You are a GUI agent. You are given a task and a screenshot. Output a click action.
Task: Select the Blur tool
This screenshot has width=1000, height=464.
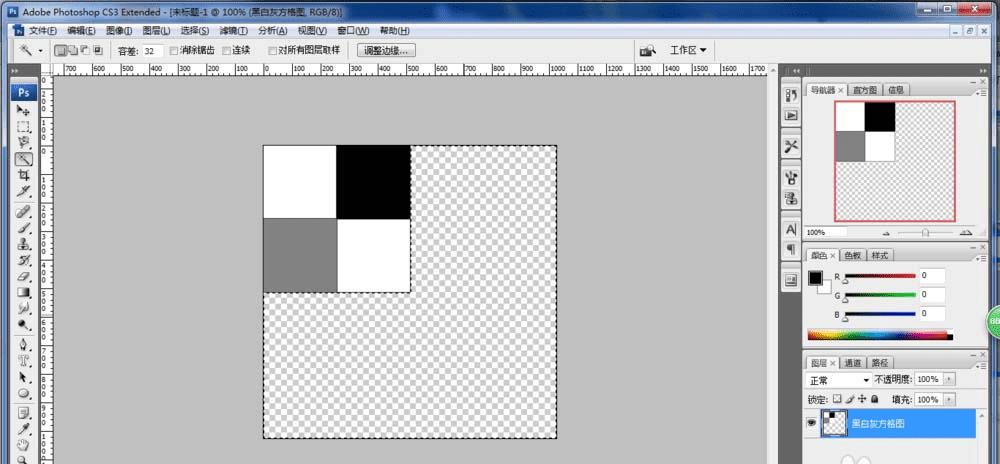[24, 308]
